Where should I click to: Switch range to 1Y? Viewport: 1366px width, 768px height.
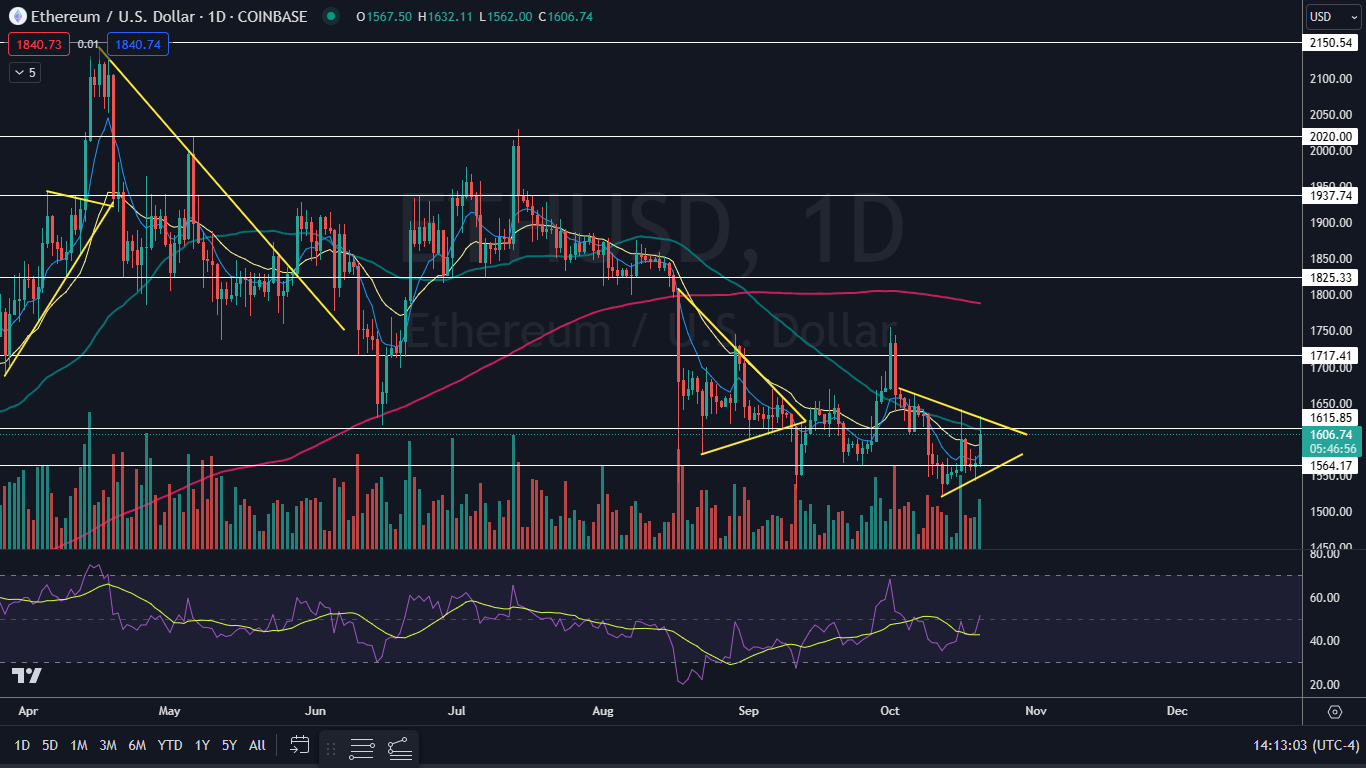click(x=202, y=744)
